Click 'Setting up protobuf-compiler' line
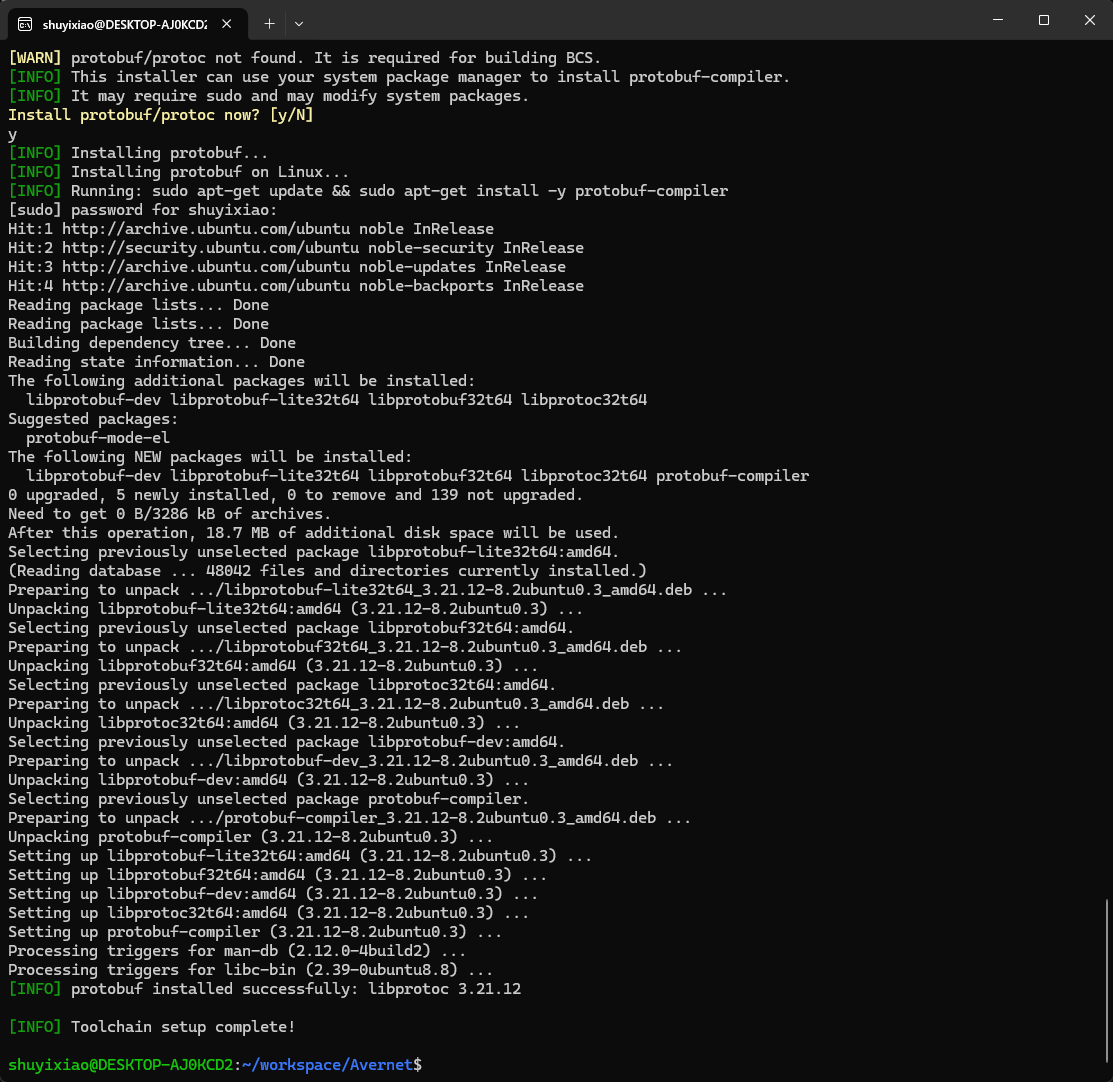 pyautogui.click(x=255, y=932)
